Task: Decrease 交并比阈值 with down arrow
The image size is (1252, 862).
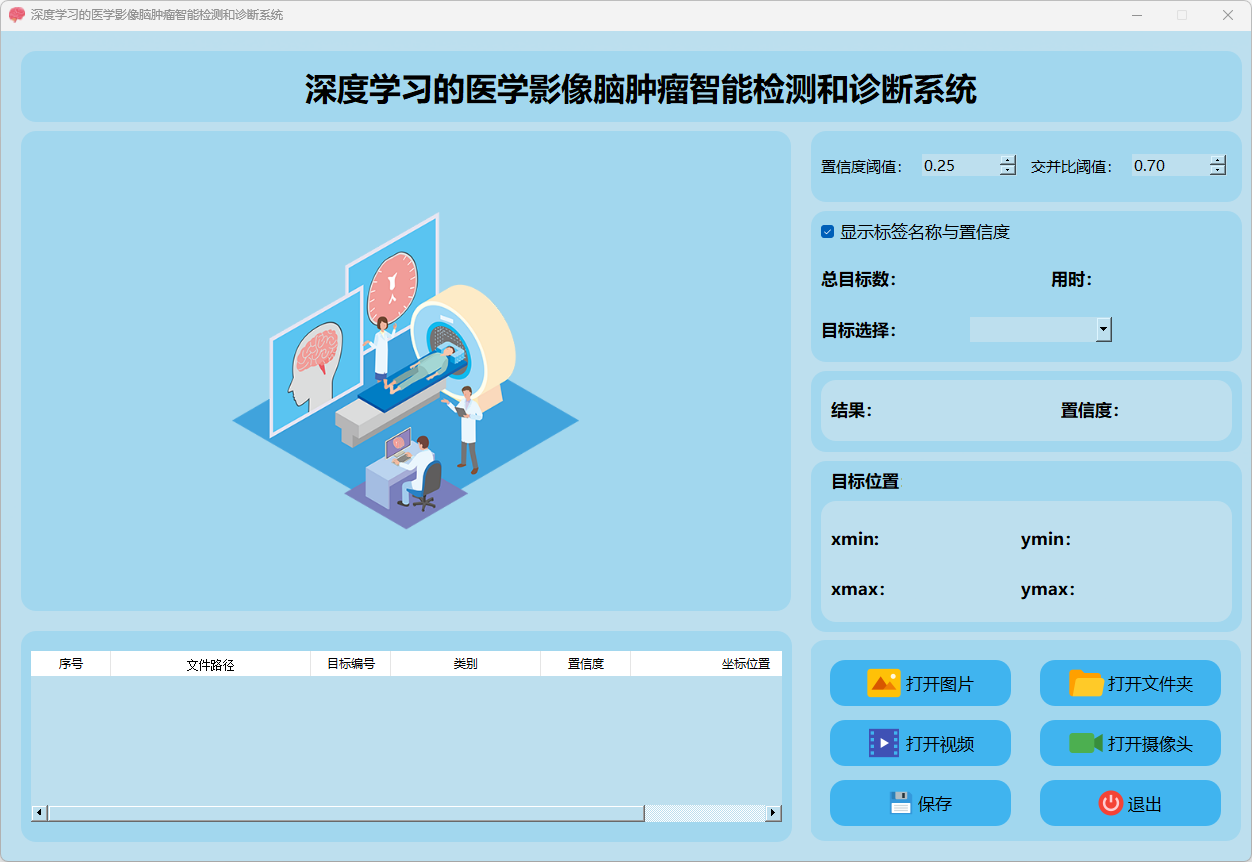Action: pos(1217,171)
